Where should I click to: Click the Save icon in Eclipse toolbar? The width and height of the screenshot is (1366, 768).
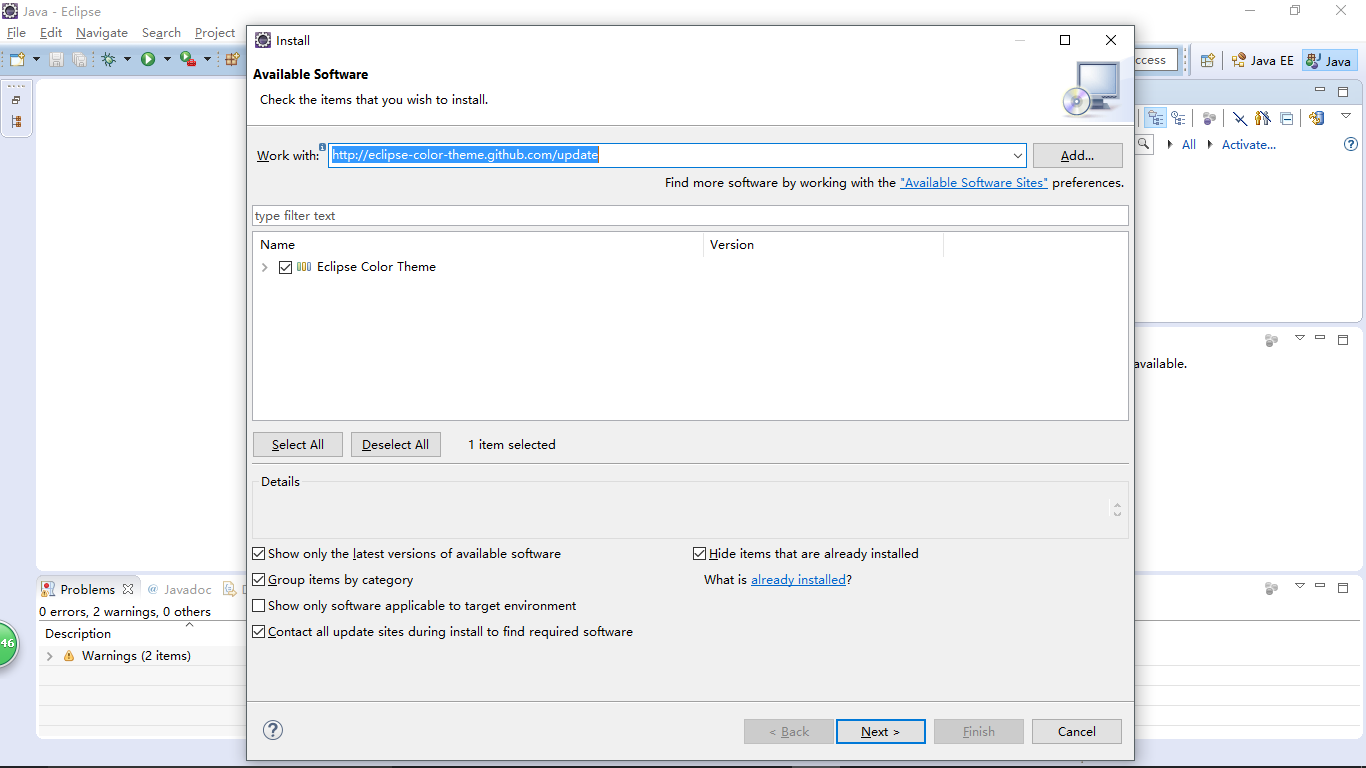tap(57, 60)
